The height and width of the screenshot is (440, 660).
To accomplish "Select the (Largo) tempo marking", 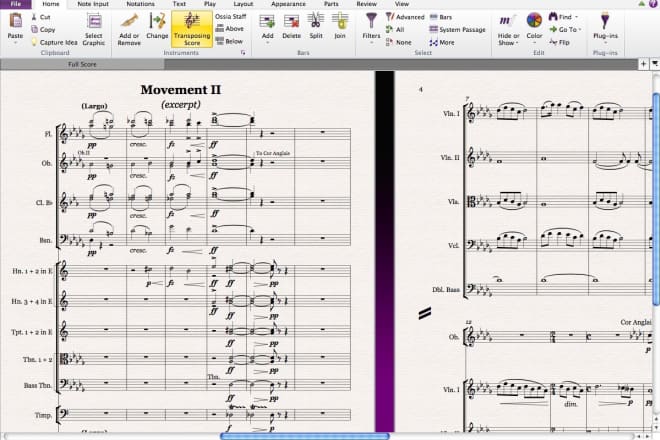I will coord(94,106).
